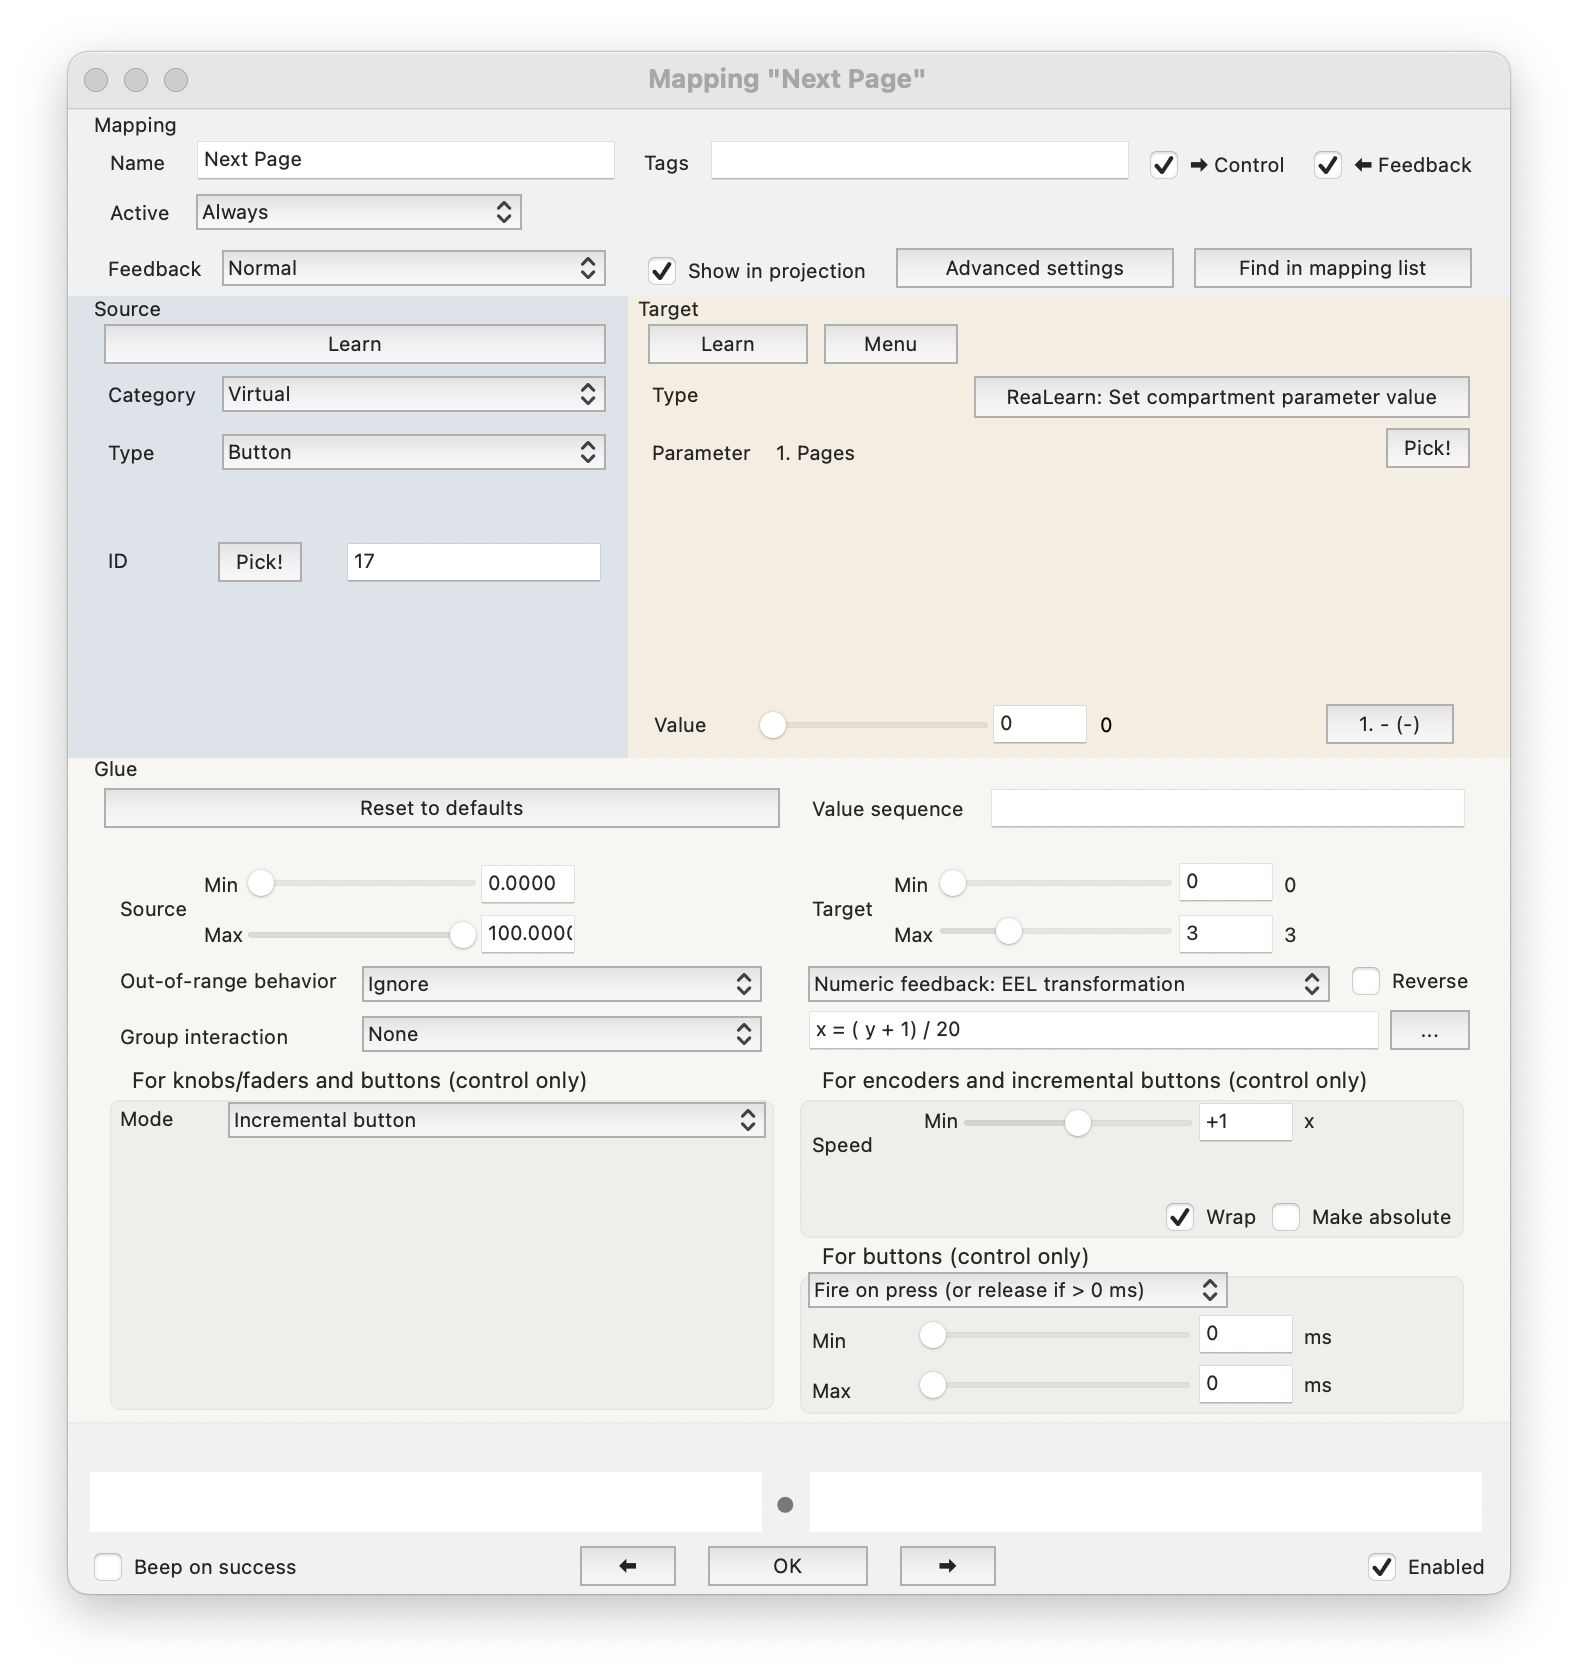Click Pick! button next to source ID
The image size is (1578, 1678).
[x=259, y=562]
